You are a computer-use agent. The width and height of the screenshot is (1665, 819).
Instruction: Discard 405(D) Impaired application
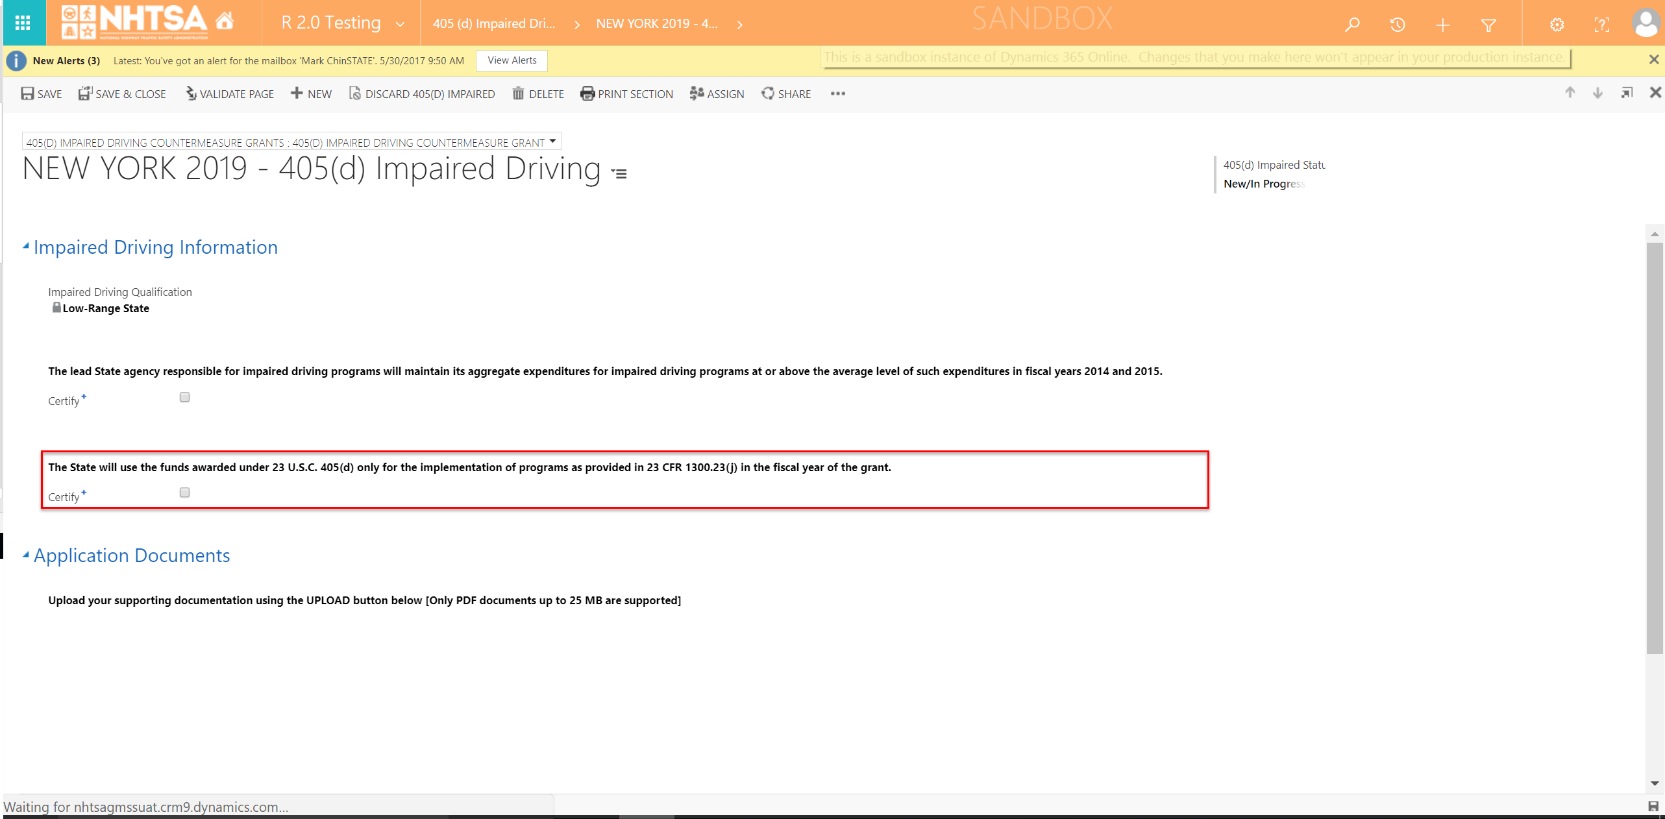click(x=422, y=94)
